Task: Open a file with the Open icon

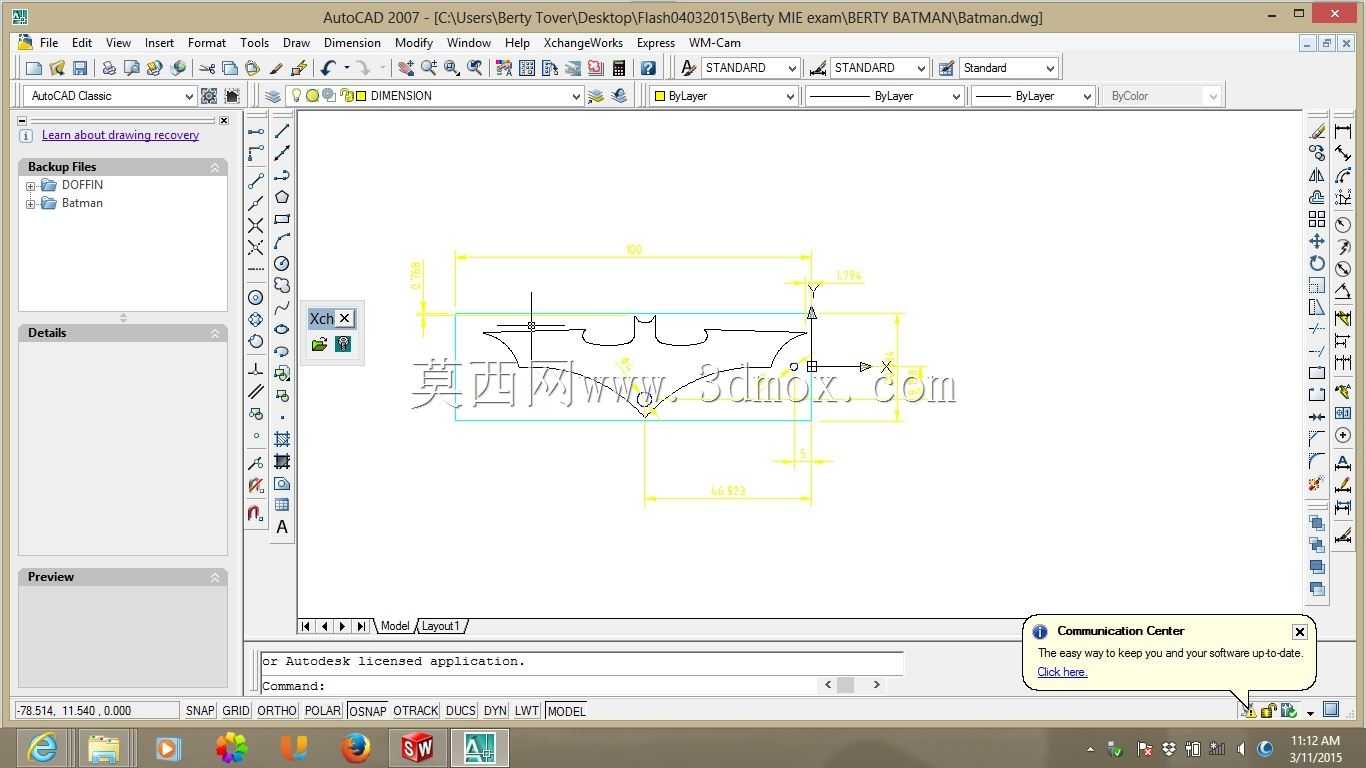Action: tap(57, 68)
